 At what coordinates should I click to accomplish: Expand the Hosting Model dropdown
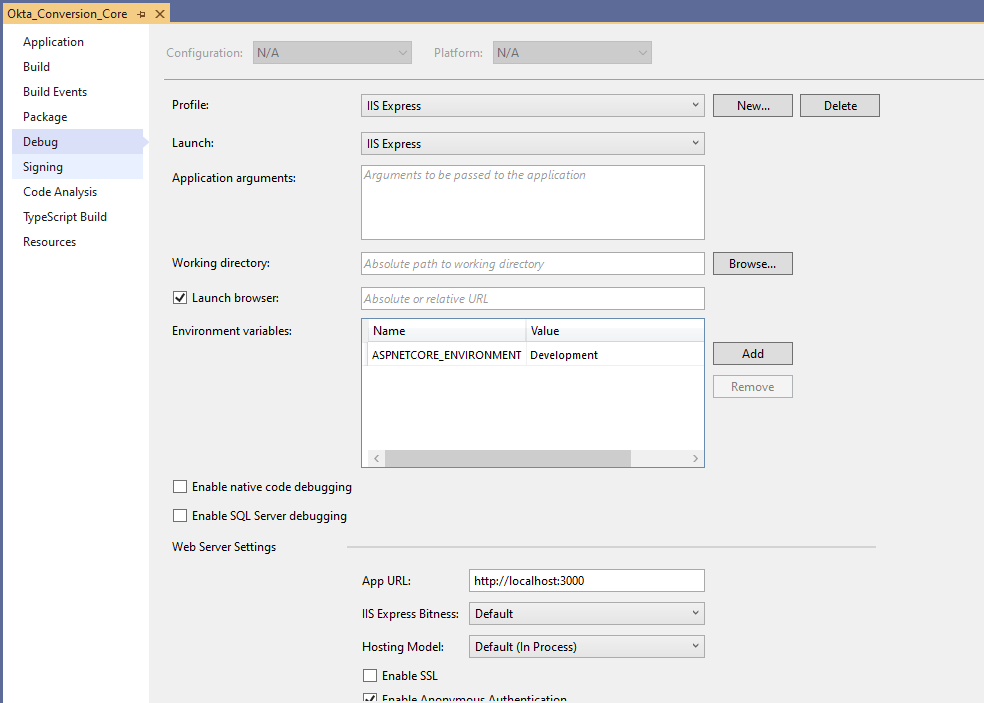pos(586,647)
